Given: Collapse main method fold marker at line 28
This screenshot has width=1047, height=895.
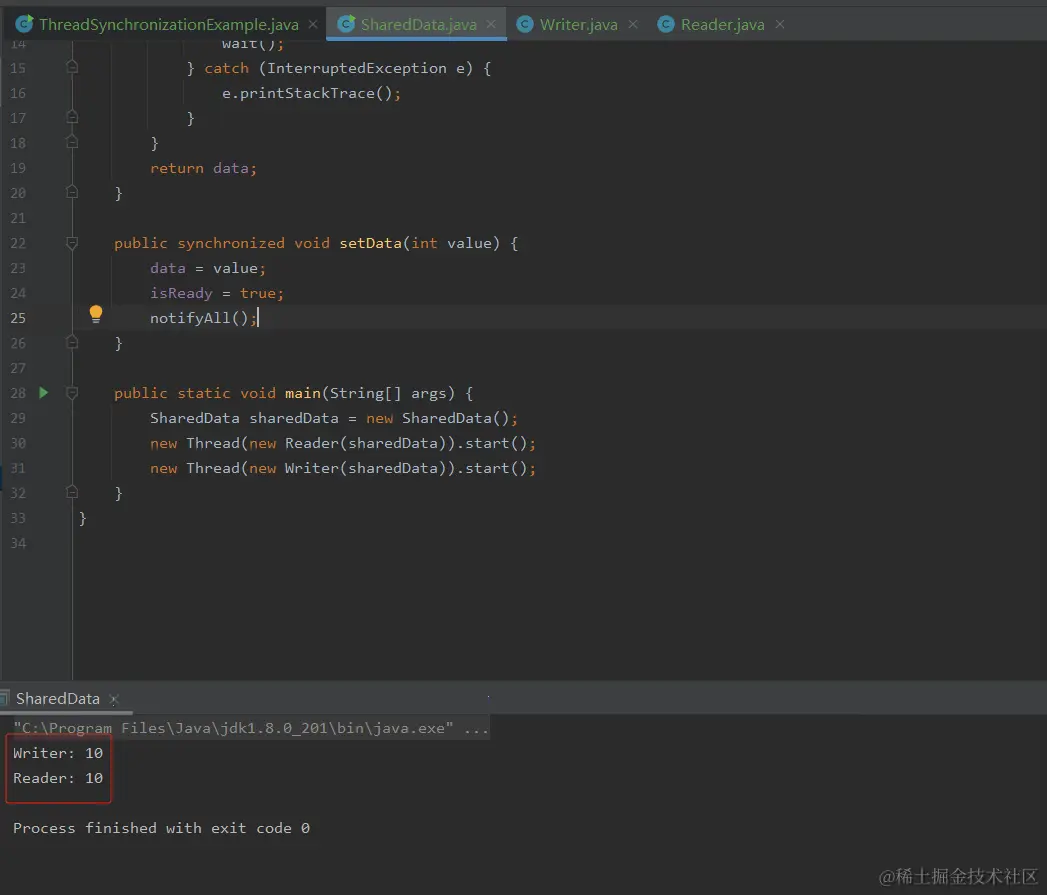Looking at the screenshot, I should tap(72, 393).
